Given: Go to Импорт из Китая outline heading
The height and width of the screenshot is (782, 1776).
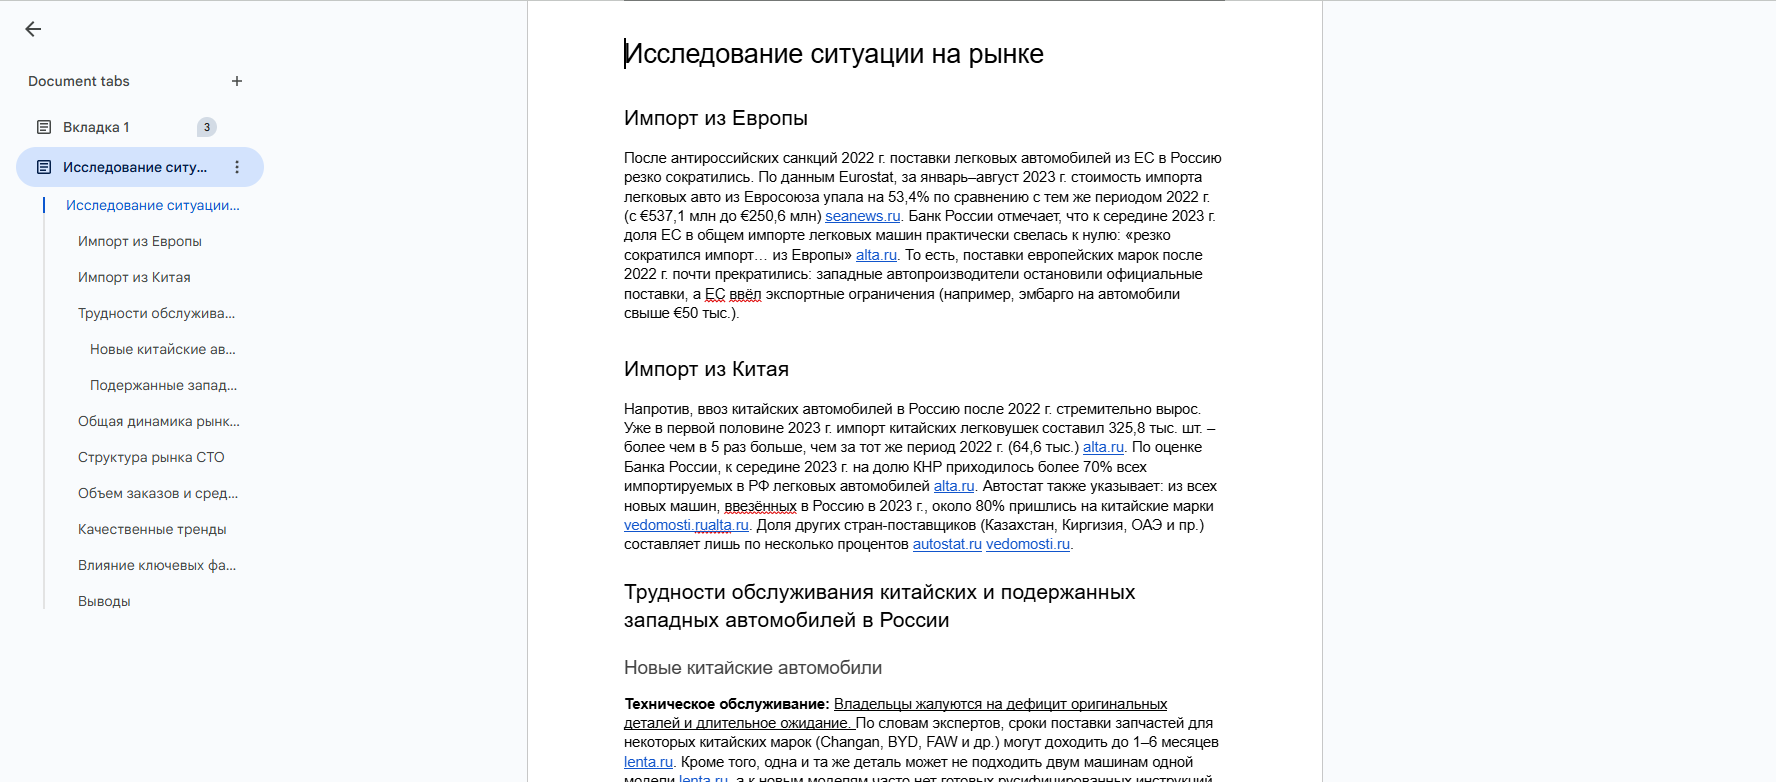Looking at the screenshot, I should click(x=134, y=277).
